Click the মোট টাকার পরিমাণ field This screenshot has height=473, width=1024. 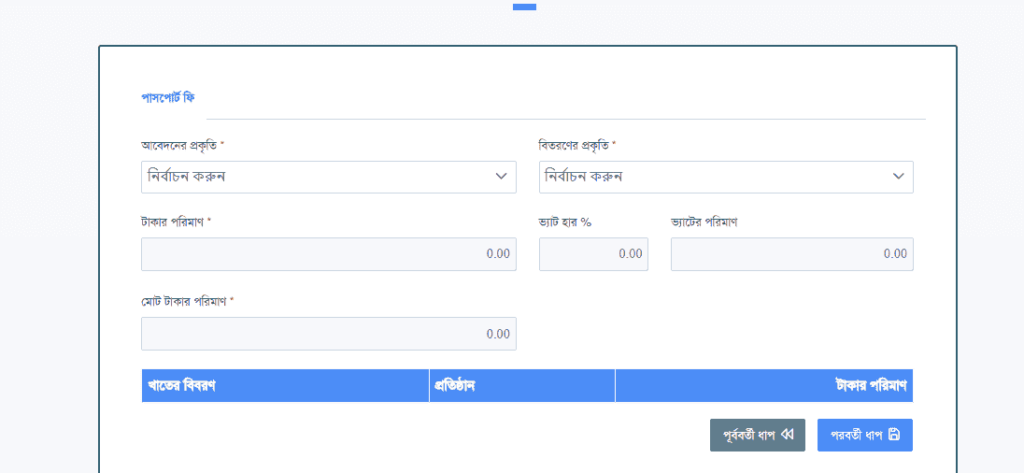click(328, 334)
